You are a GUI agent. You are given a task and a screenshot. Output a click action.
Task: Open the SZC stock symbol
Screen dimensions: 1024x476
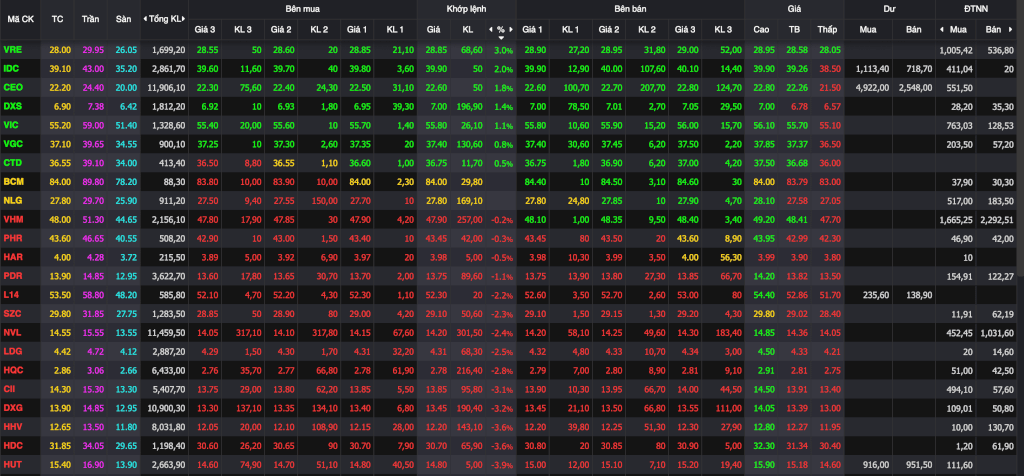point(12,313)
